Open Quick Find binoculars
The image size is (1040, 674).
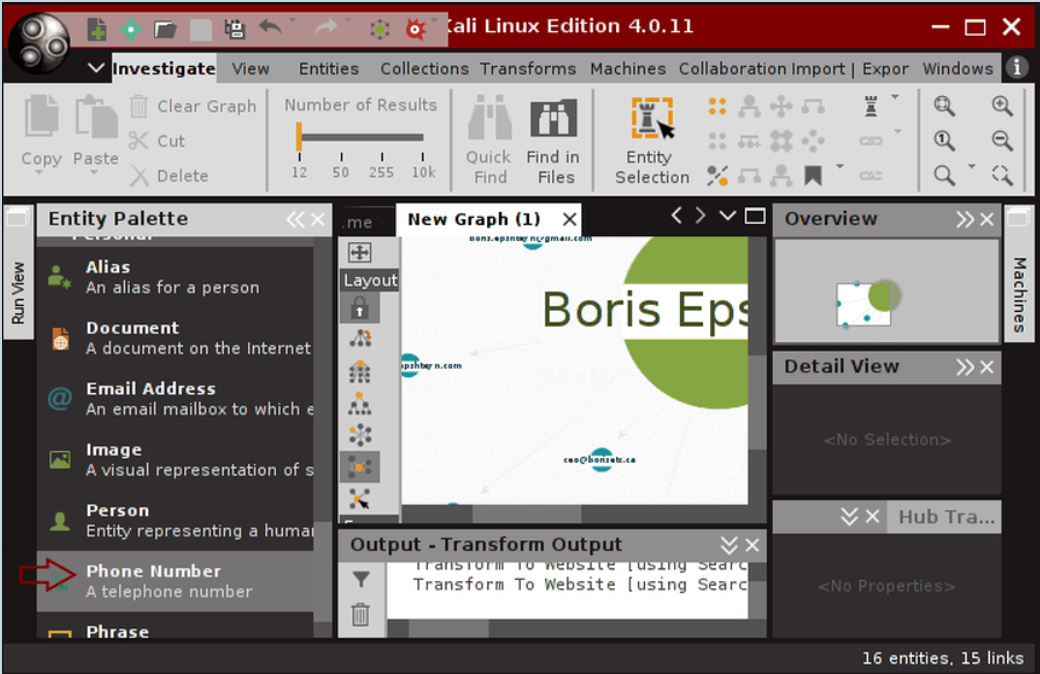tap(489, 140)
